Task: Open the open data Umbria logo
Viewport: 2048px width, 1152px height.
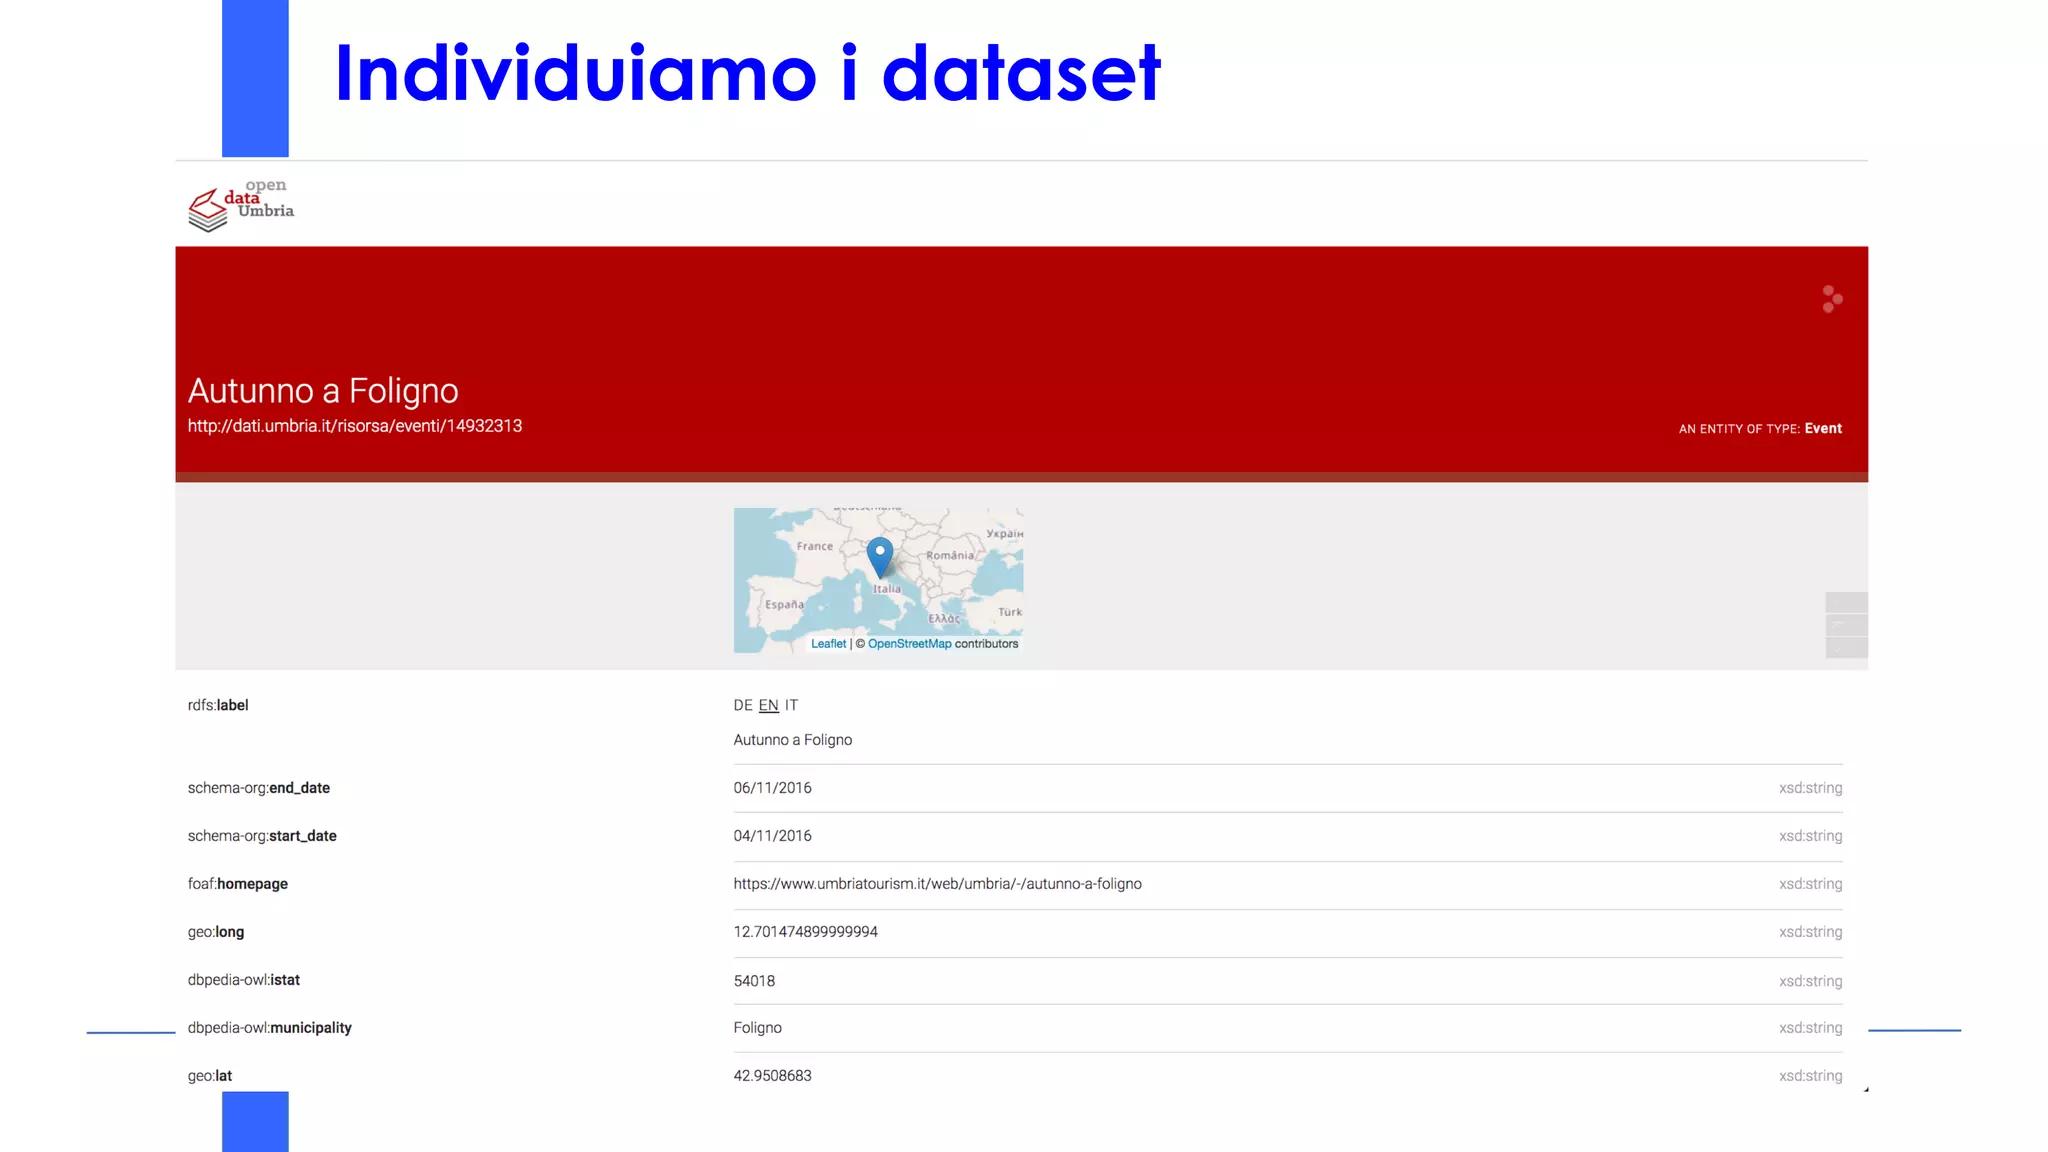Action: [x=241, y=205]
